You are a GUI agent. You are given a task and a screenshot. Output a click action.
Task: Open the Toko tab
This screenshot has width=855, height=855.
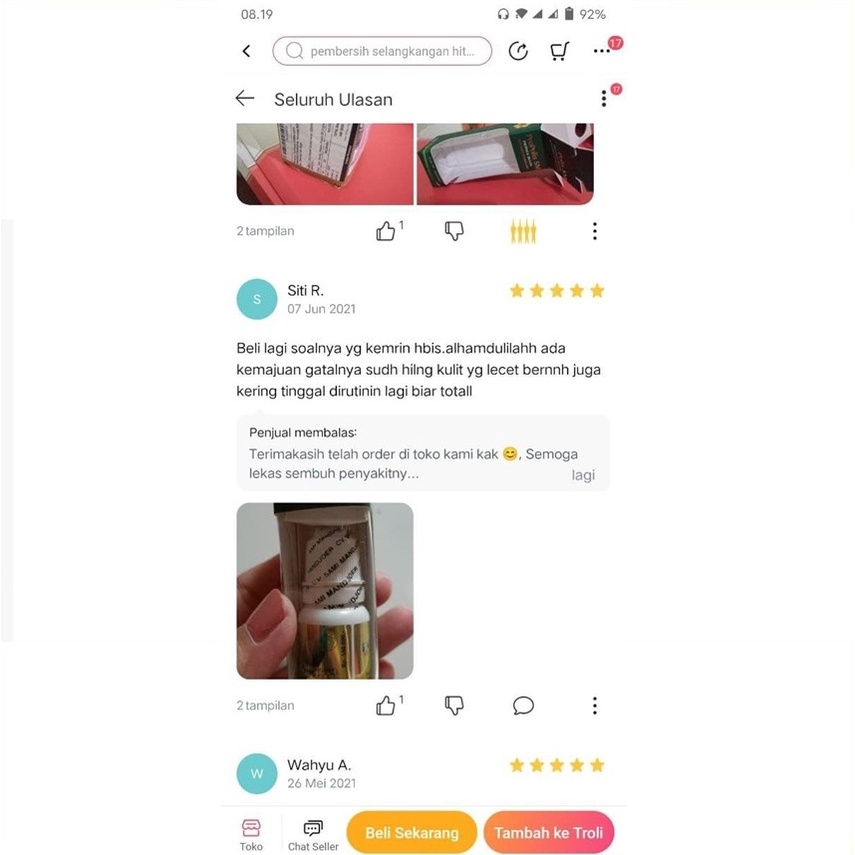[251, 835]
